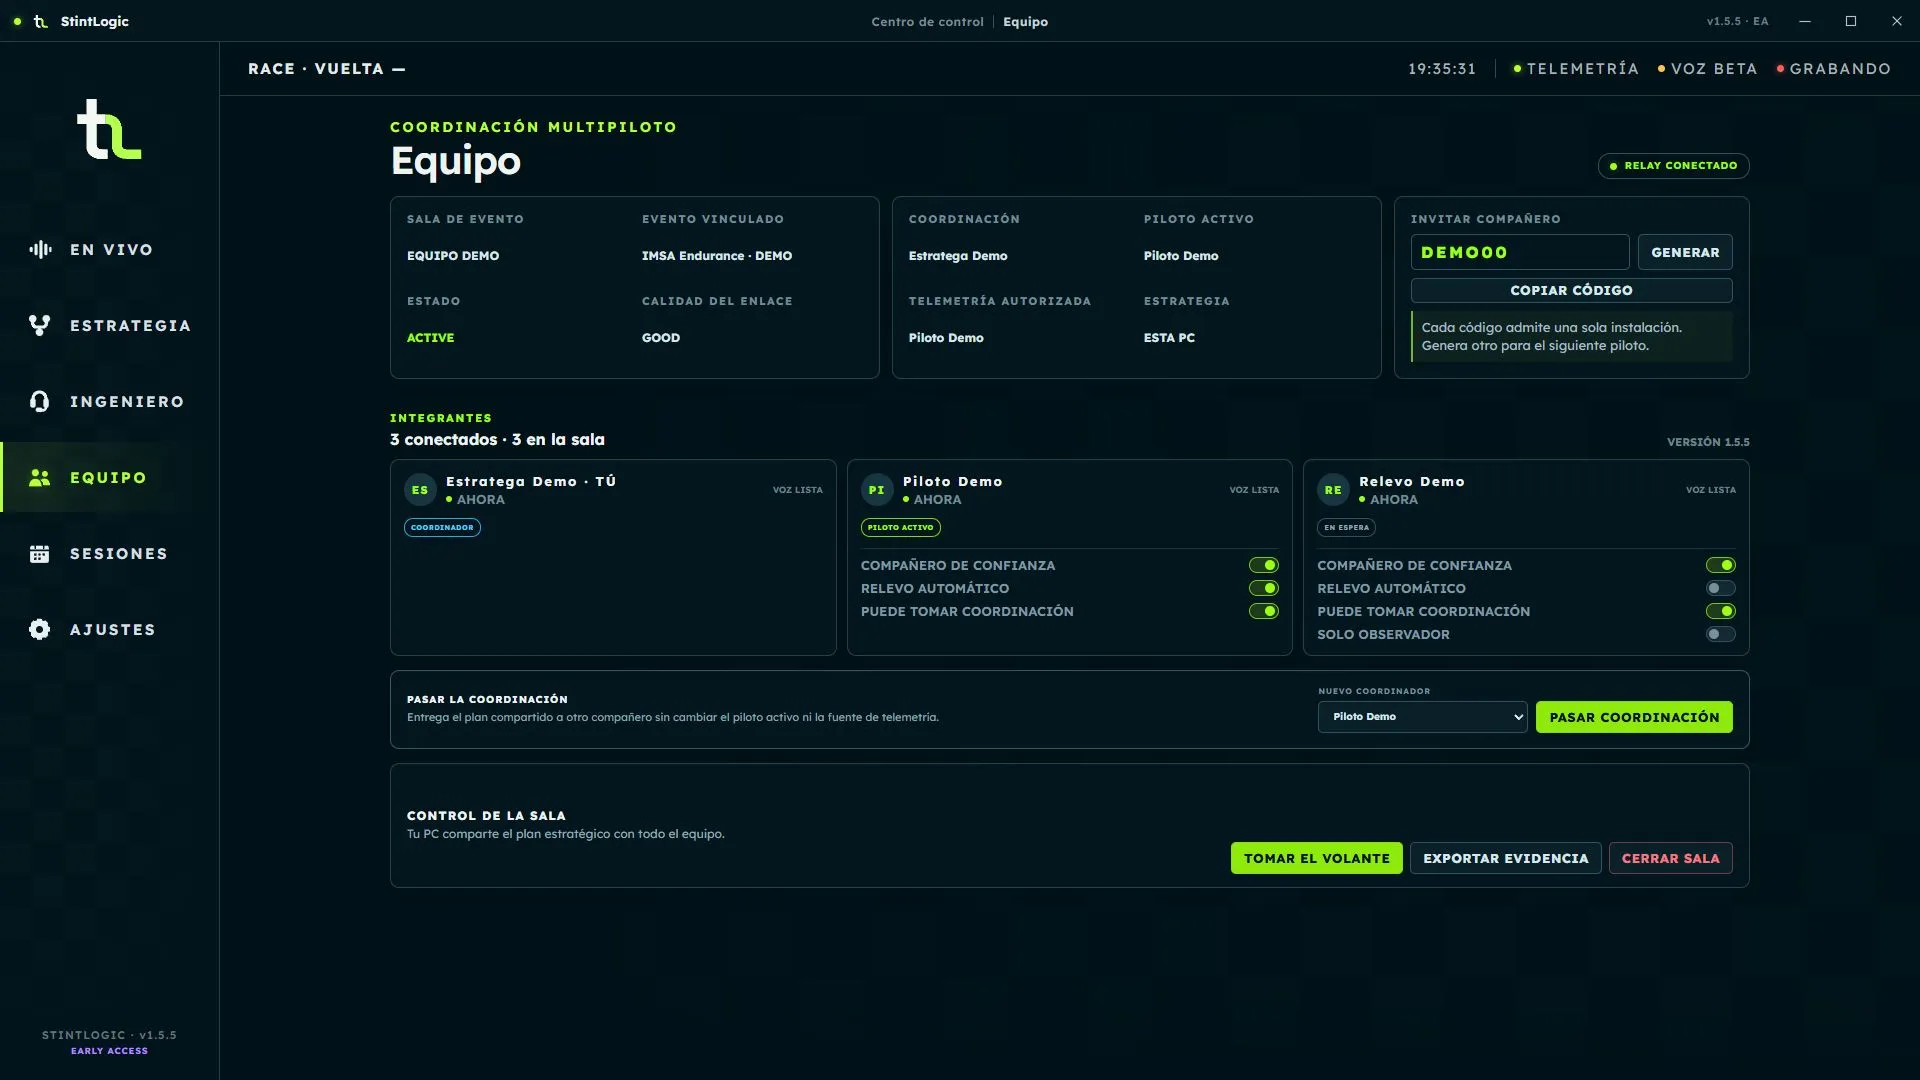Click the Generar invite code button
Image resolution: width=1920 pixels, height=1080 pixels.
coord(1685,253)
